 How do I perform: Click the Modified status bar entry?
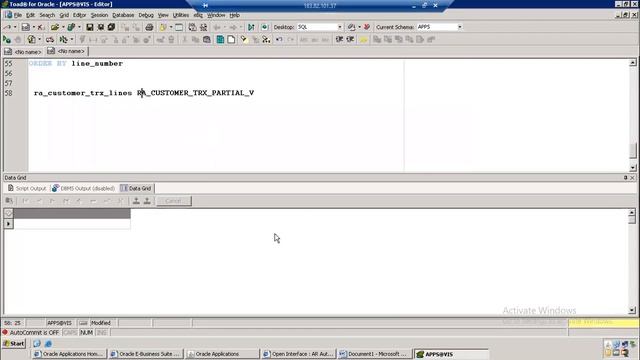(x=101, y=323)
